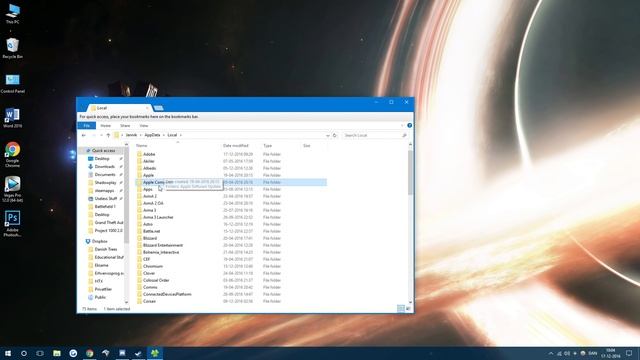This screenshot has height=360, width=640.
Task: Select the Blizzard Entertainment folder
Action: [163, 245]
